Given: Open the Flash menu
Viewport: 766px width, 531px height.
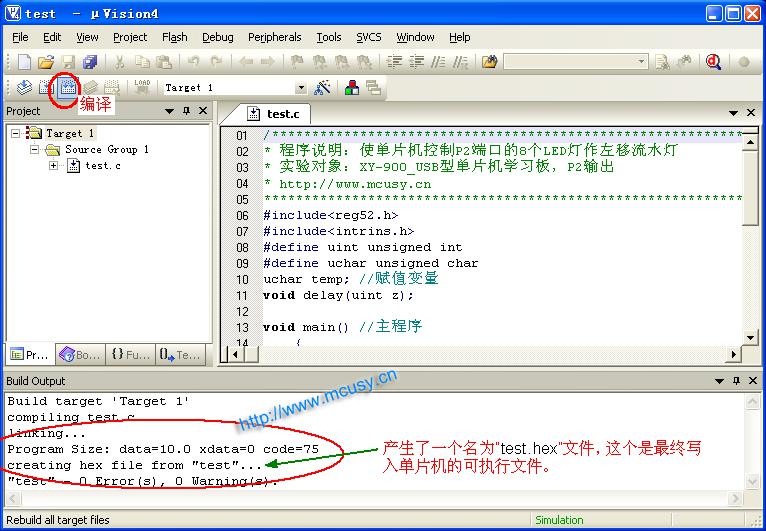Looking at the screenshot, I should coord(174,37).
